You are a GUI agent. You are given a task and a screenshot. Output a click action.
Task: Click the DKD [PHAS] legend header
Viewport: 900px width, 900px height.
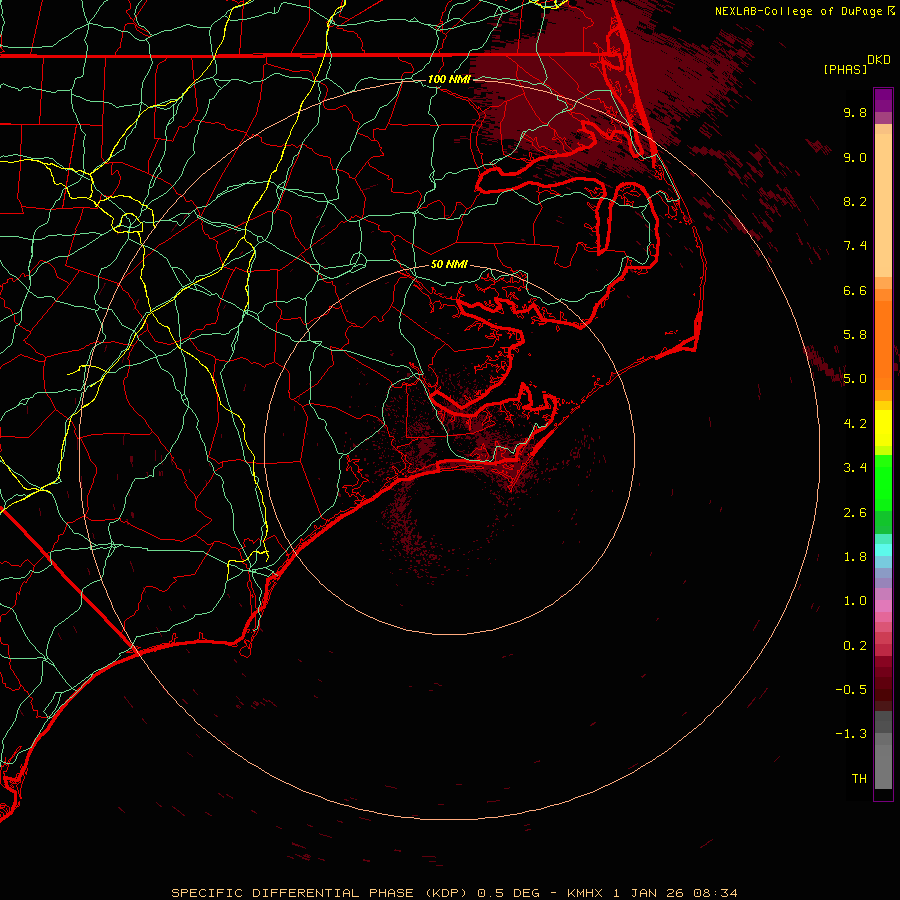pyautogui.click(x=856, y=64)
